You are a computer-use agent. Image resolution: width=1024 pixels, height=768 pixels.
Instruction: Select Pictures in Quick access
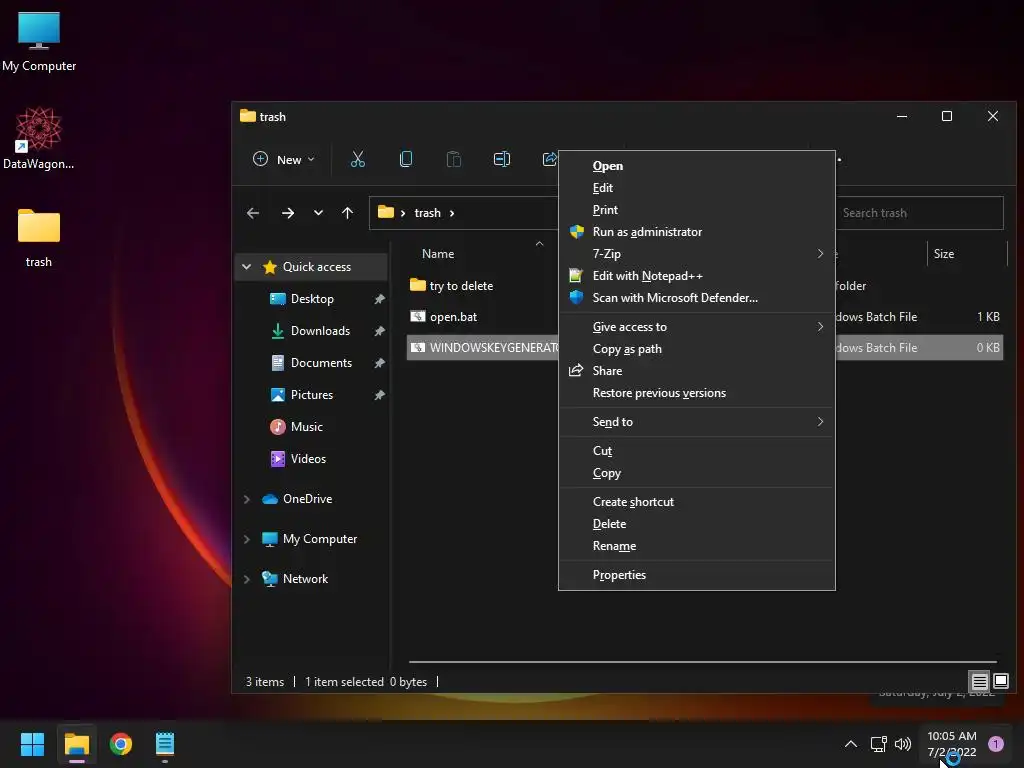(x=312, y=394)
